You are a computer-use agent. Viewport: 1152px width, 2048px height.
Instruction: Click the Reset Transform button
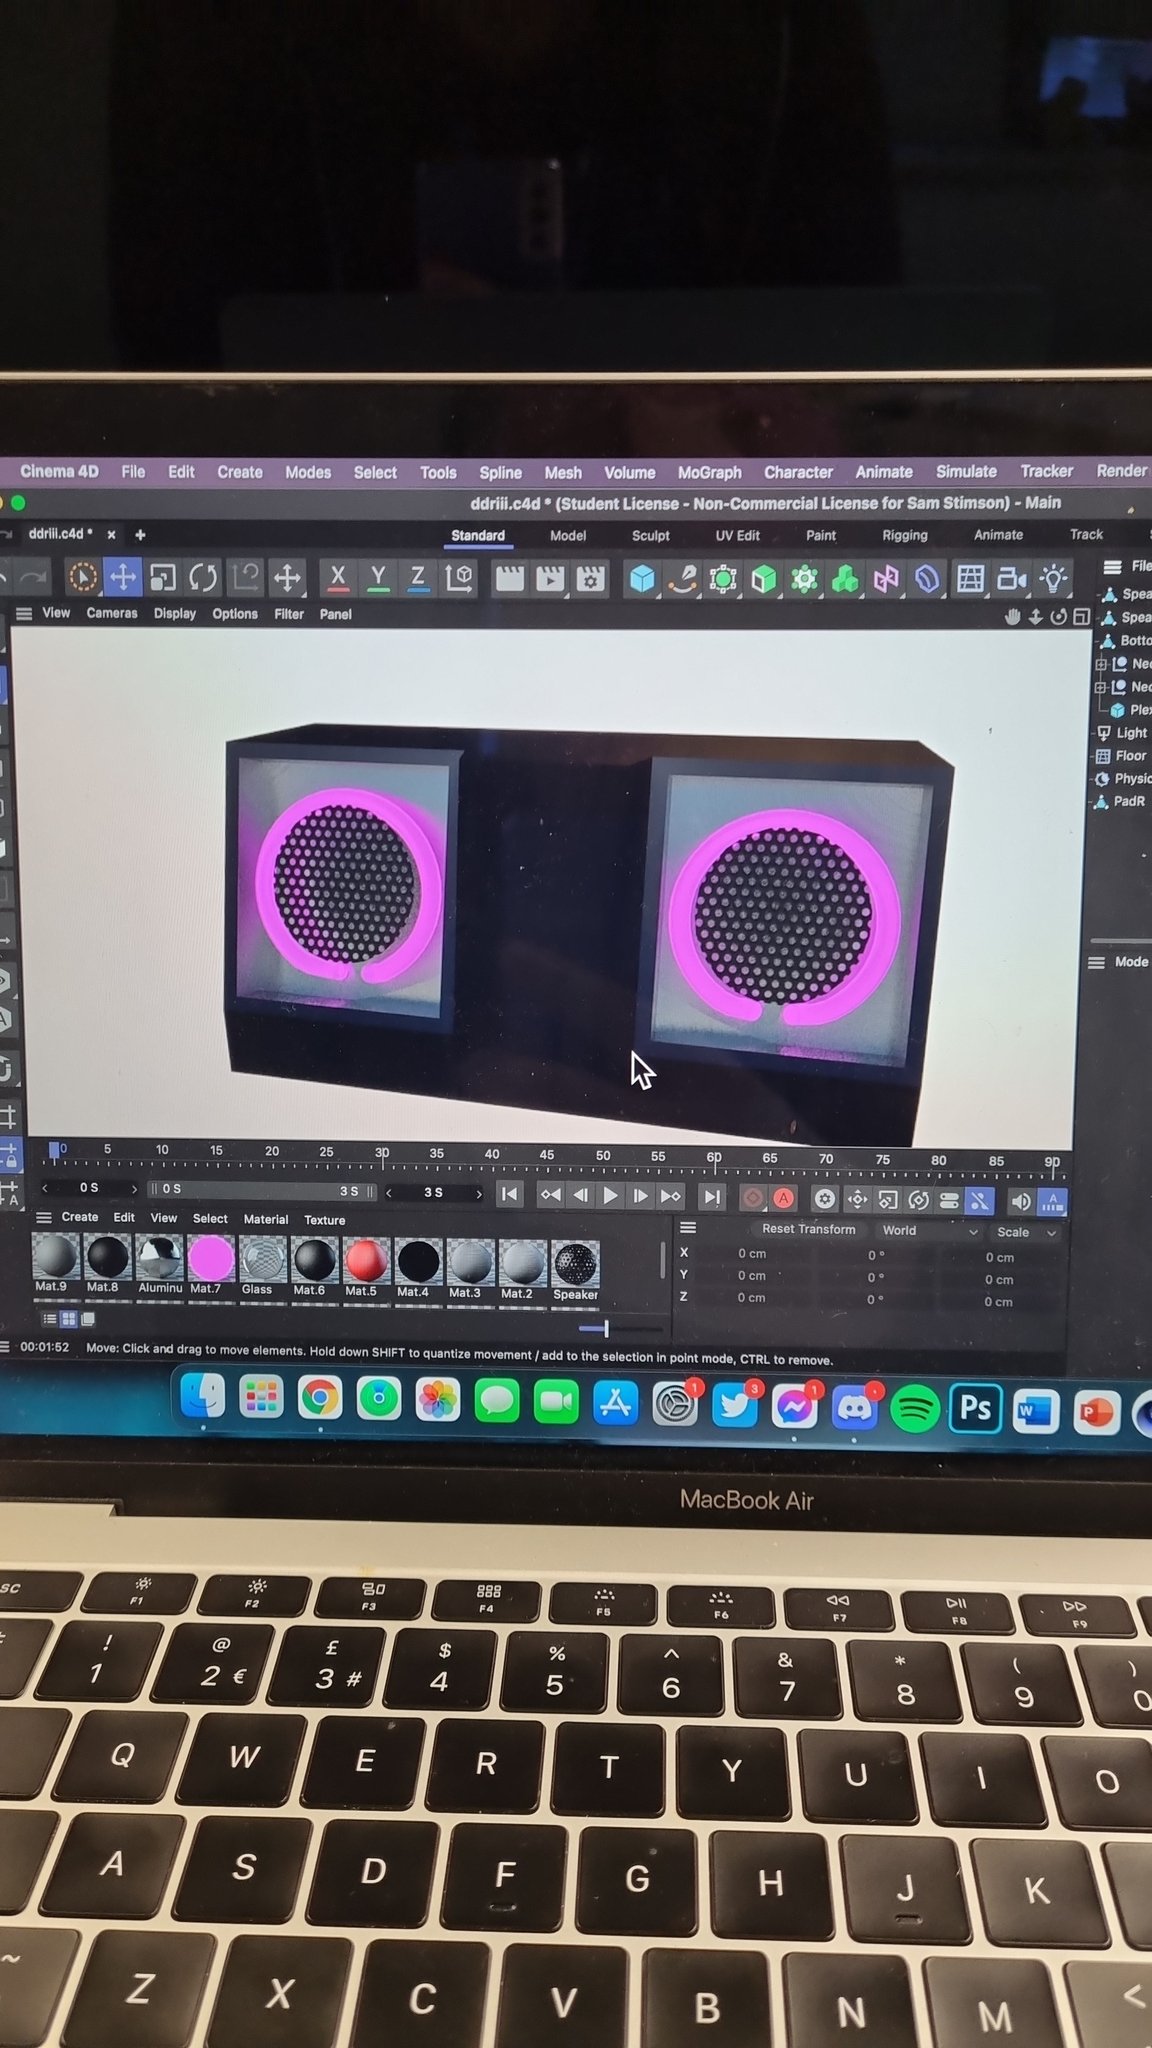click(808, 1230)
